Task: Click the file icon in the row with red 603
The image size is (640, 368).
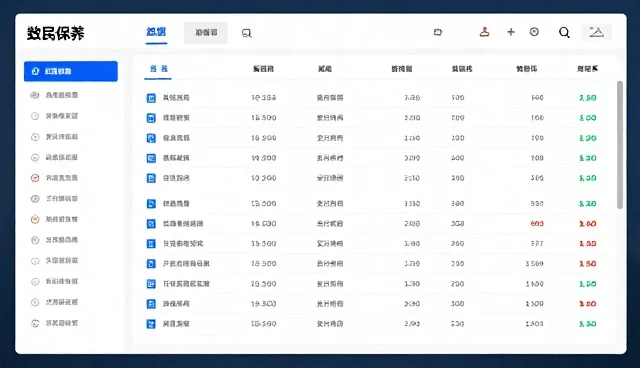Action: tap(151, 224)
